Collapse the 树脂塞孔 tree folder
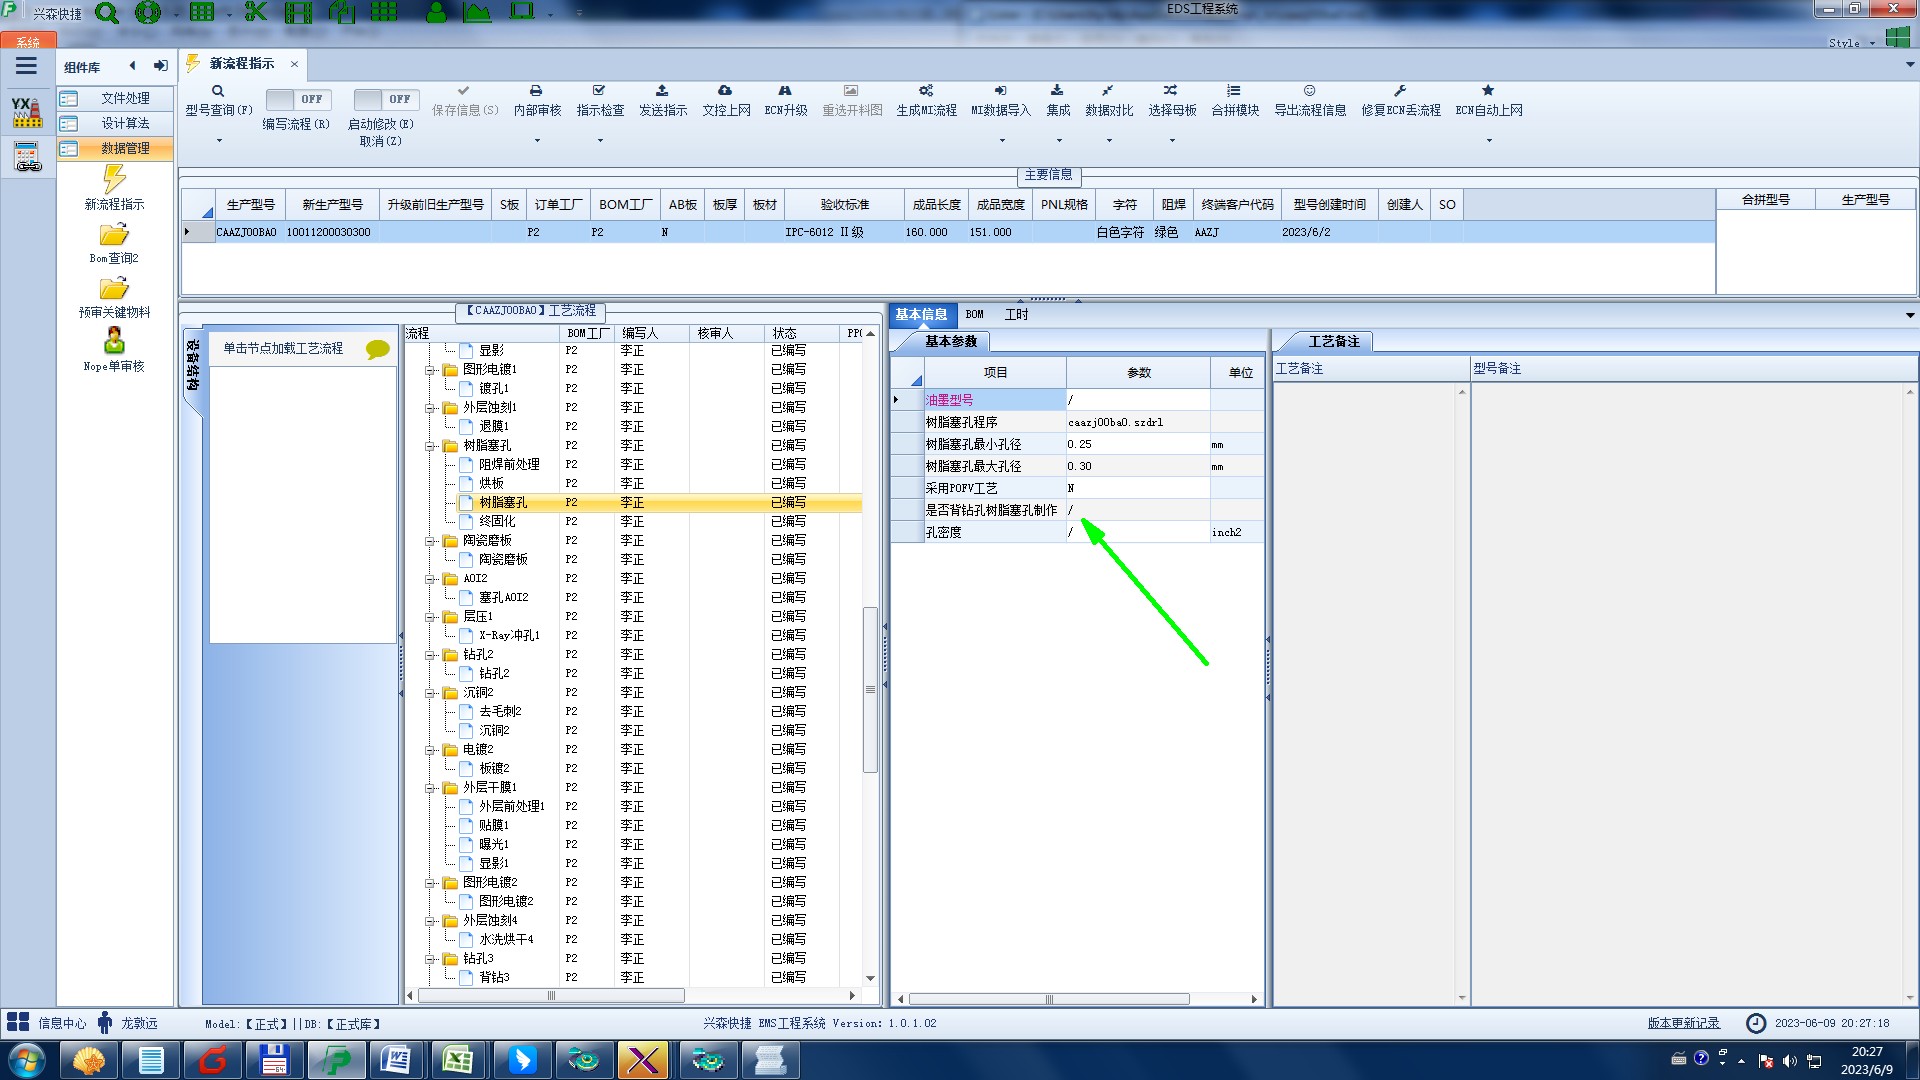This screenshot has width=1920, height=1080. [x=430, y=446]
